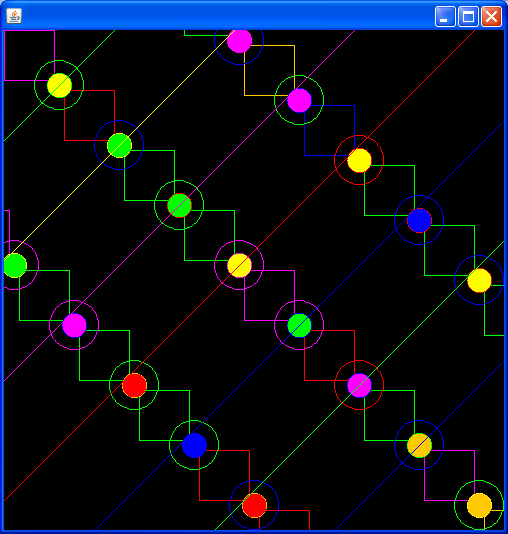Click the magenta dot inside the green ring
Screen dimensions: 508x534
(299, 100)
